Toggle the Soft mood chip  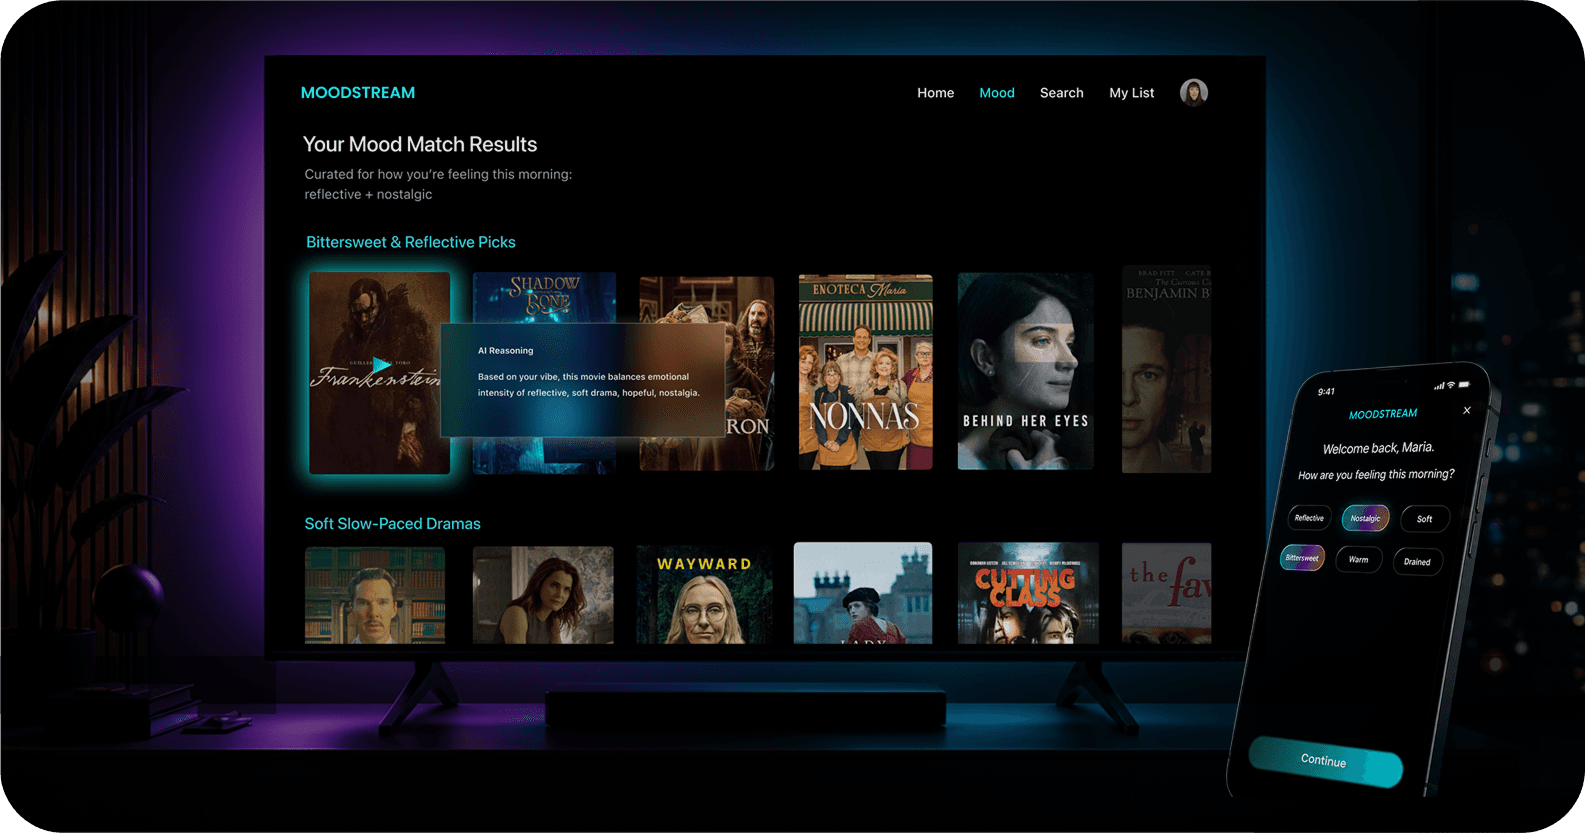coord(1424,519)
